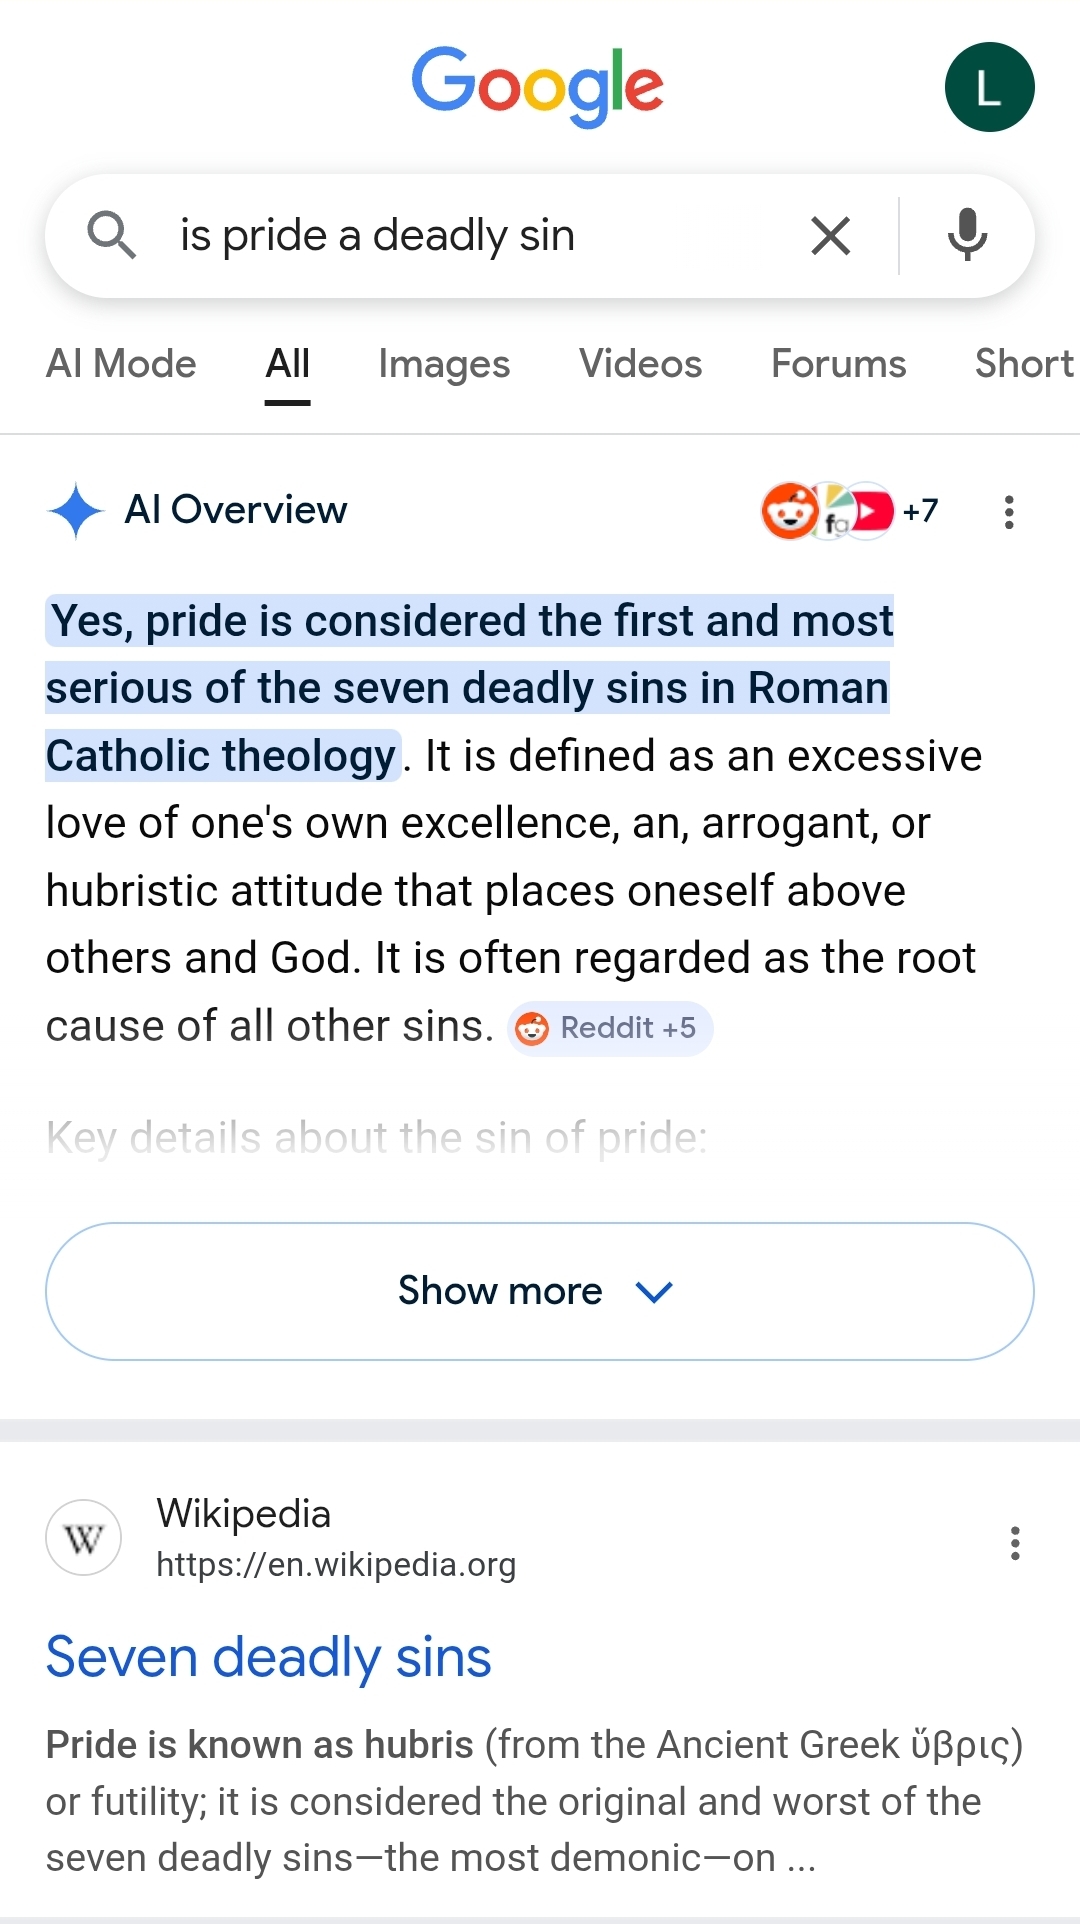Open AI Overview source icons +7
Image resolution: width=1080 pixels, height=1924 pixels.
click(850, 511)
